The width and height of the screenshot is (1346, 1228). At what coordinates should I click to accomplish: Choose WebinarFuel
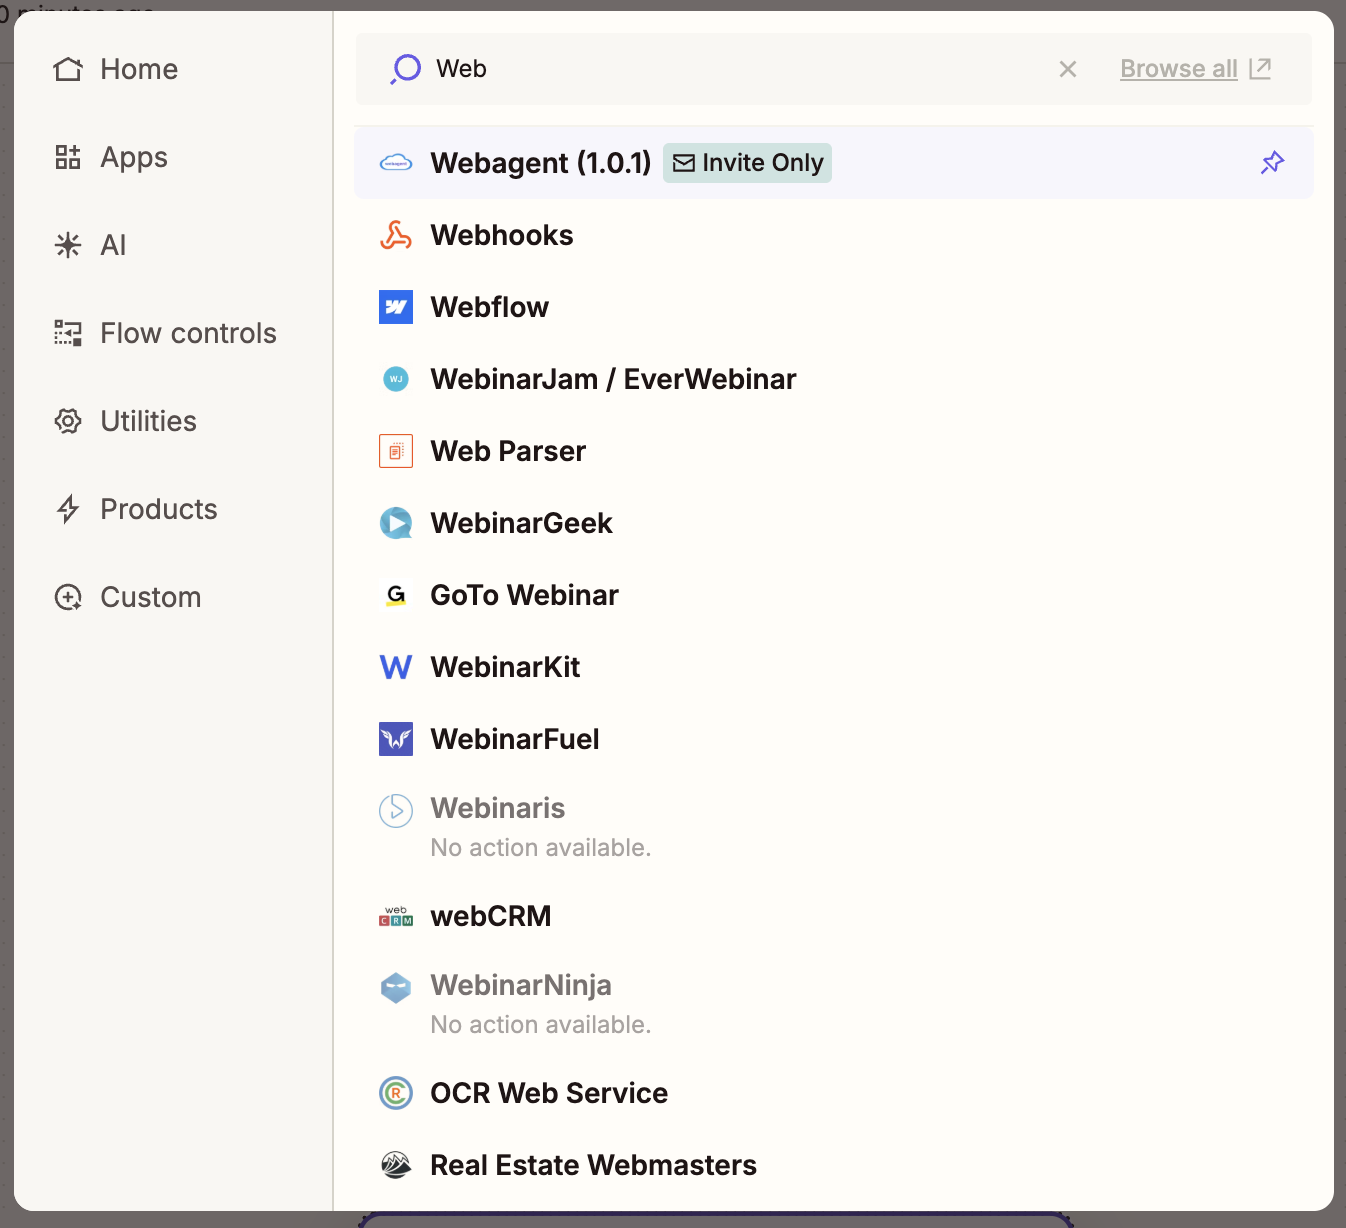coord(834,739)
